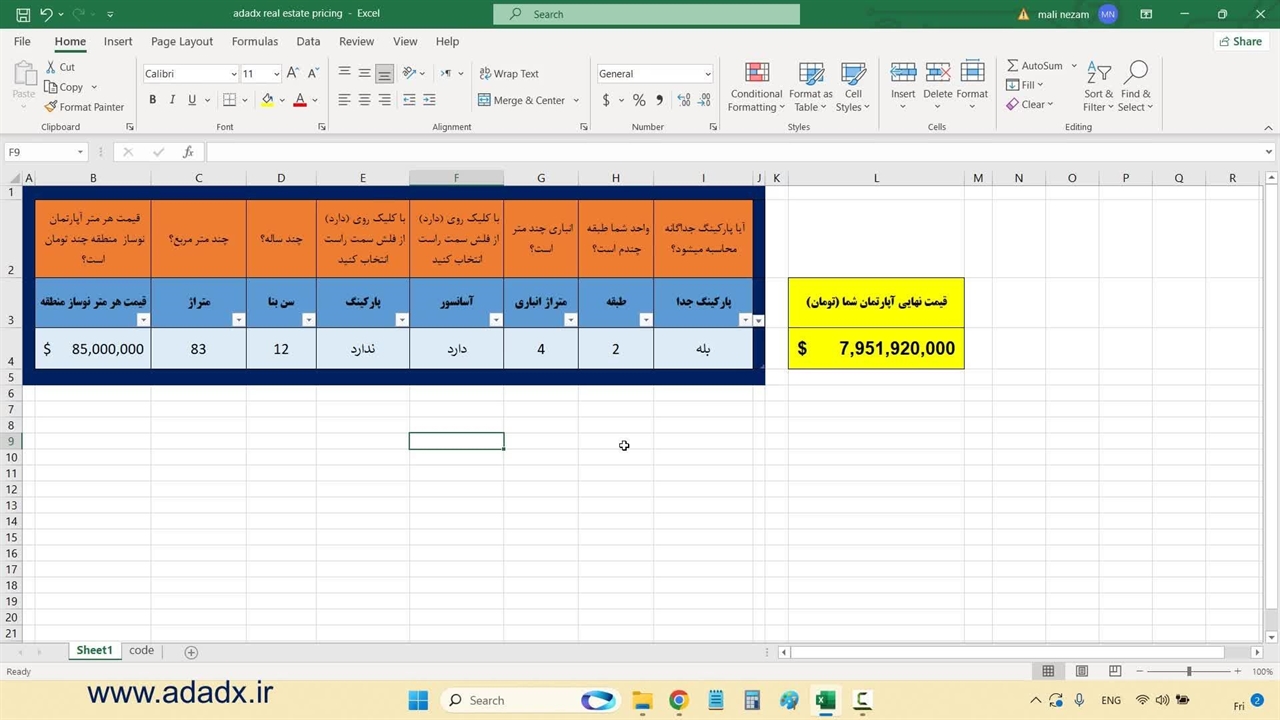Screen dimensions: 1280x720
Task: Toggle Bold formatting
Action: point(153,100)
